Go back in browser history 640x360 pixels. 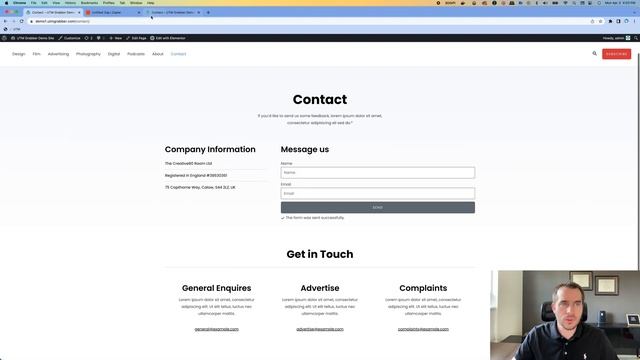tap(5, 21)
